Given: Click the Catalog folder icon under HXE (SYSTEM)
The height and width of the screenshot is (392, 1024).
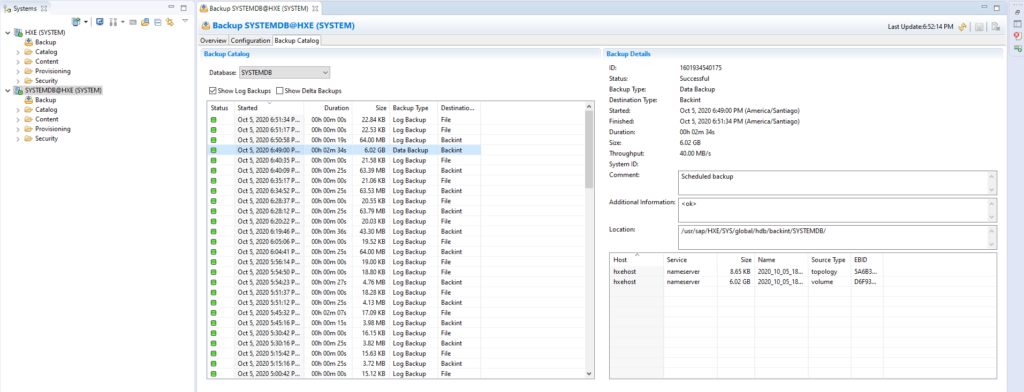Looking at the screenshot, I should (x=29, y=52).
